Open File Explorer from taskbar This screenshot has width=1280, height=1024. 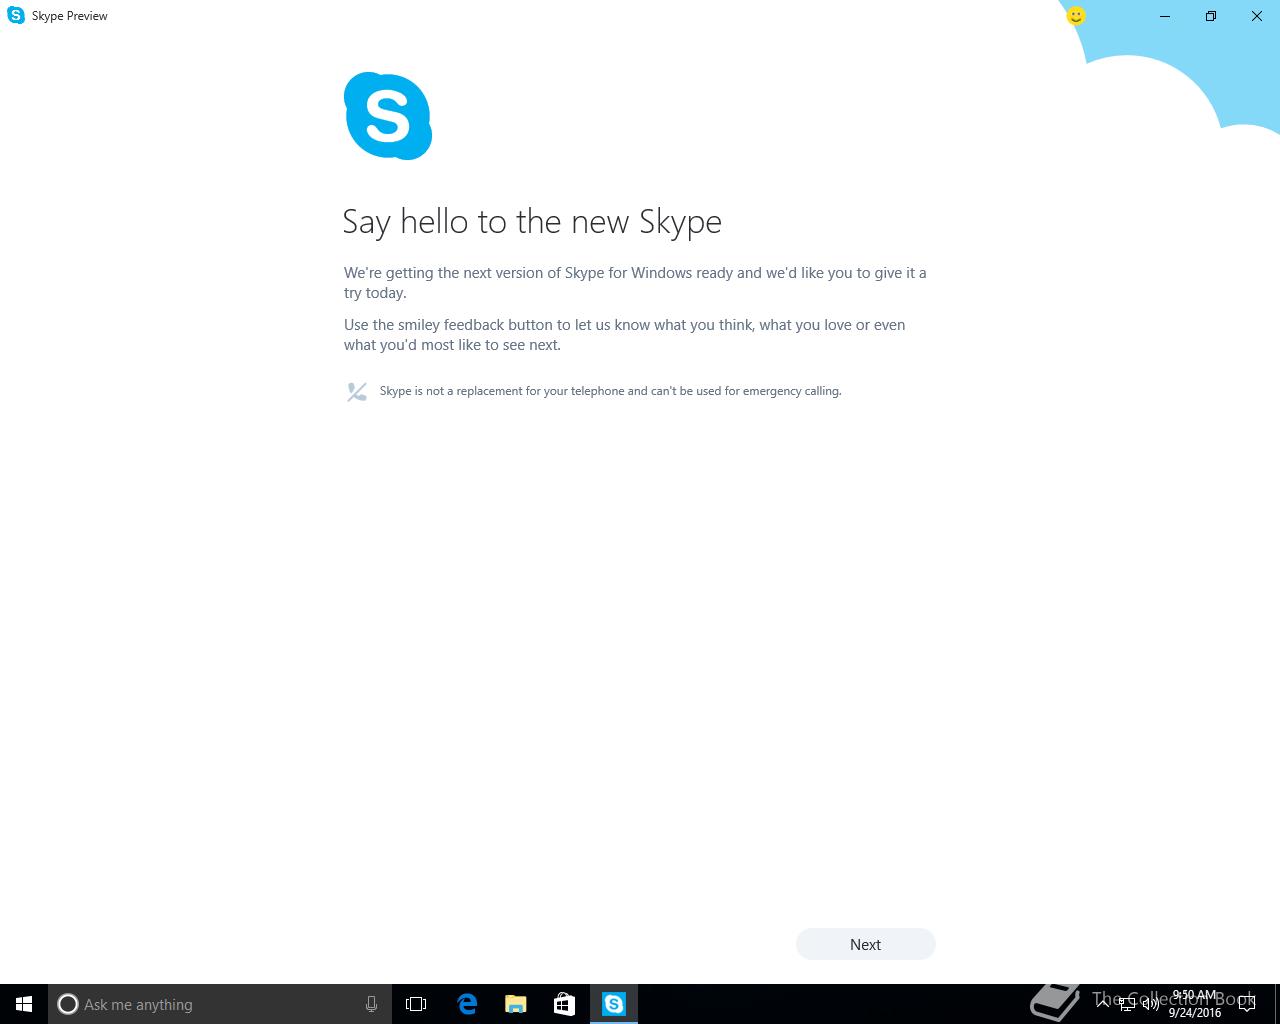point(515,1004)
